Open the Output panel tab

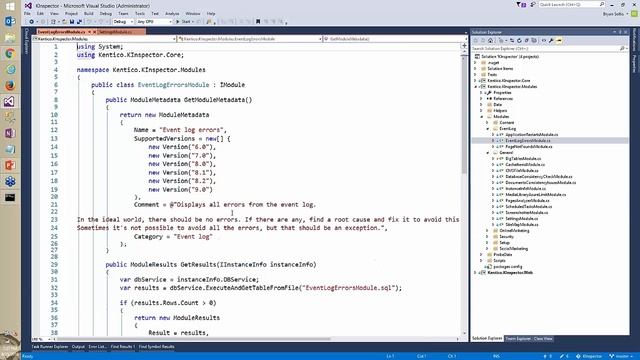pos(78,347)
